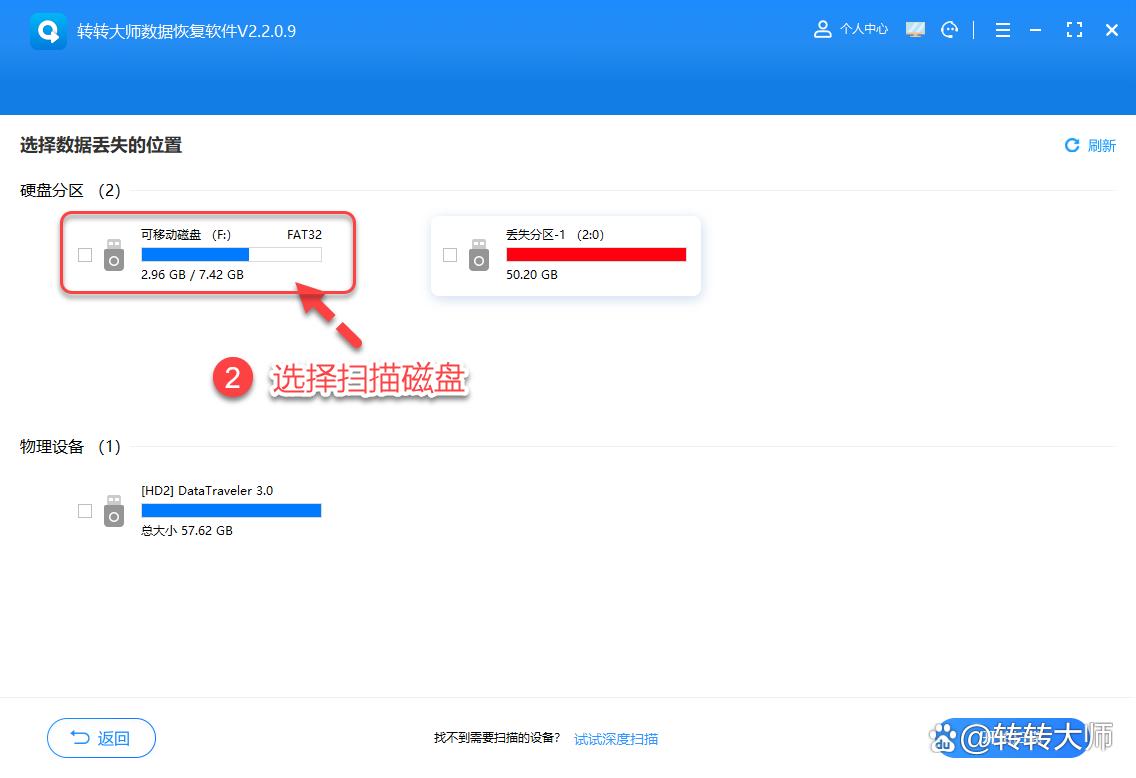Click USB drive icon for DataTraveler 3.0
The width and height of the screenshot is (1136, 778).
[x=115, y=511]
